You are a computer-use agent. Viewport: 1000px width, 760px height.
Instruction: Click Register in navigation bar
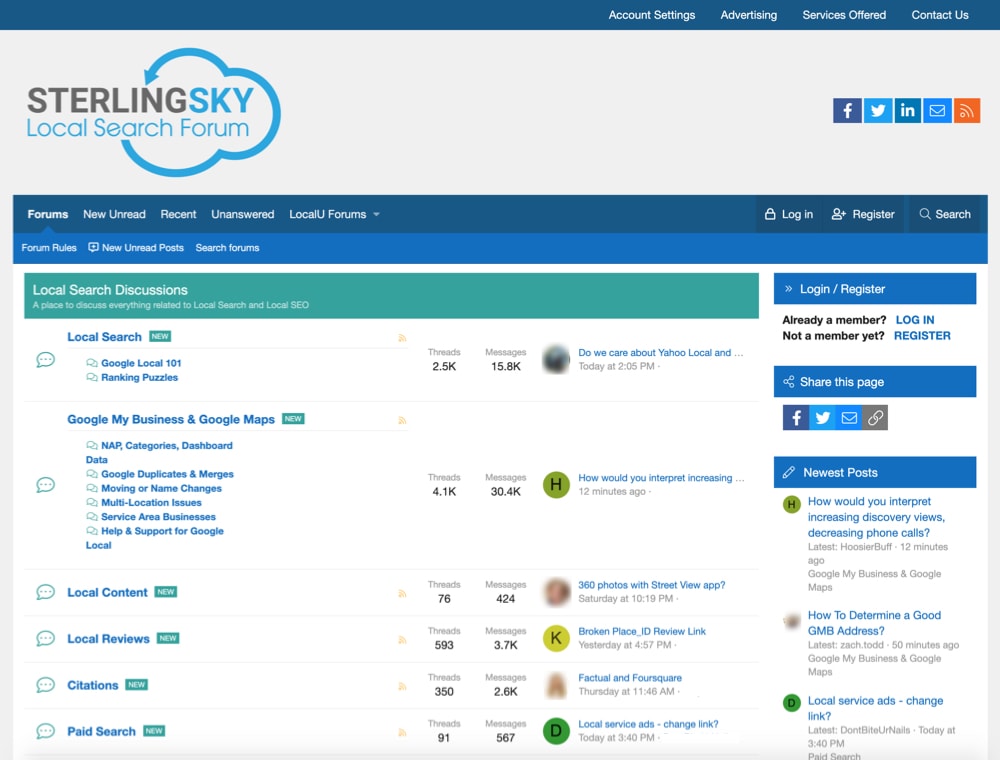863,214
